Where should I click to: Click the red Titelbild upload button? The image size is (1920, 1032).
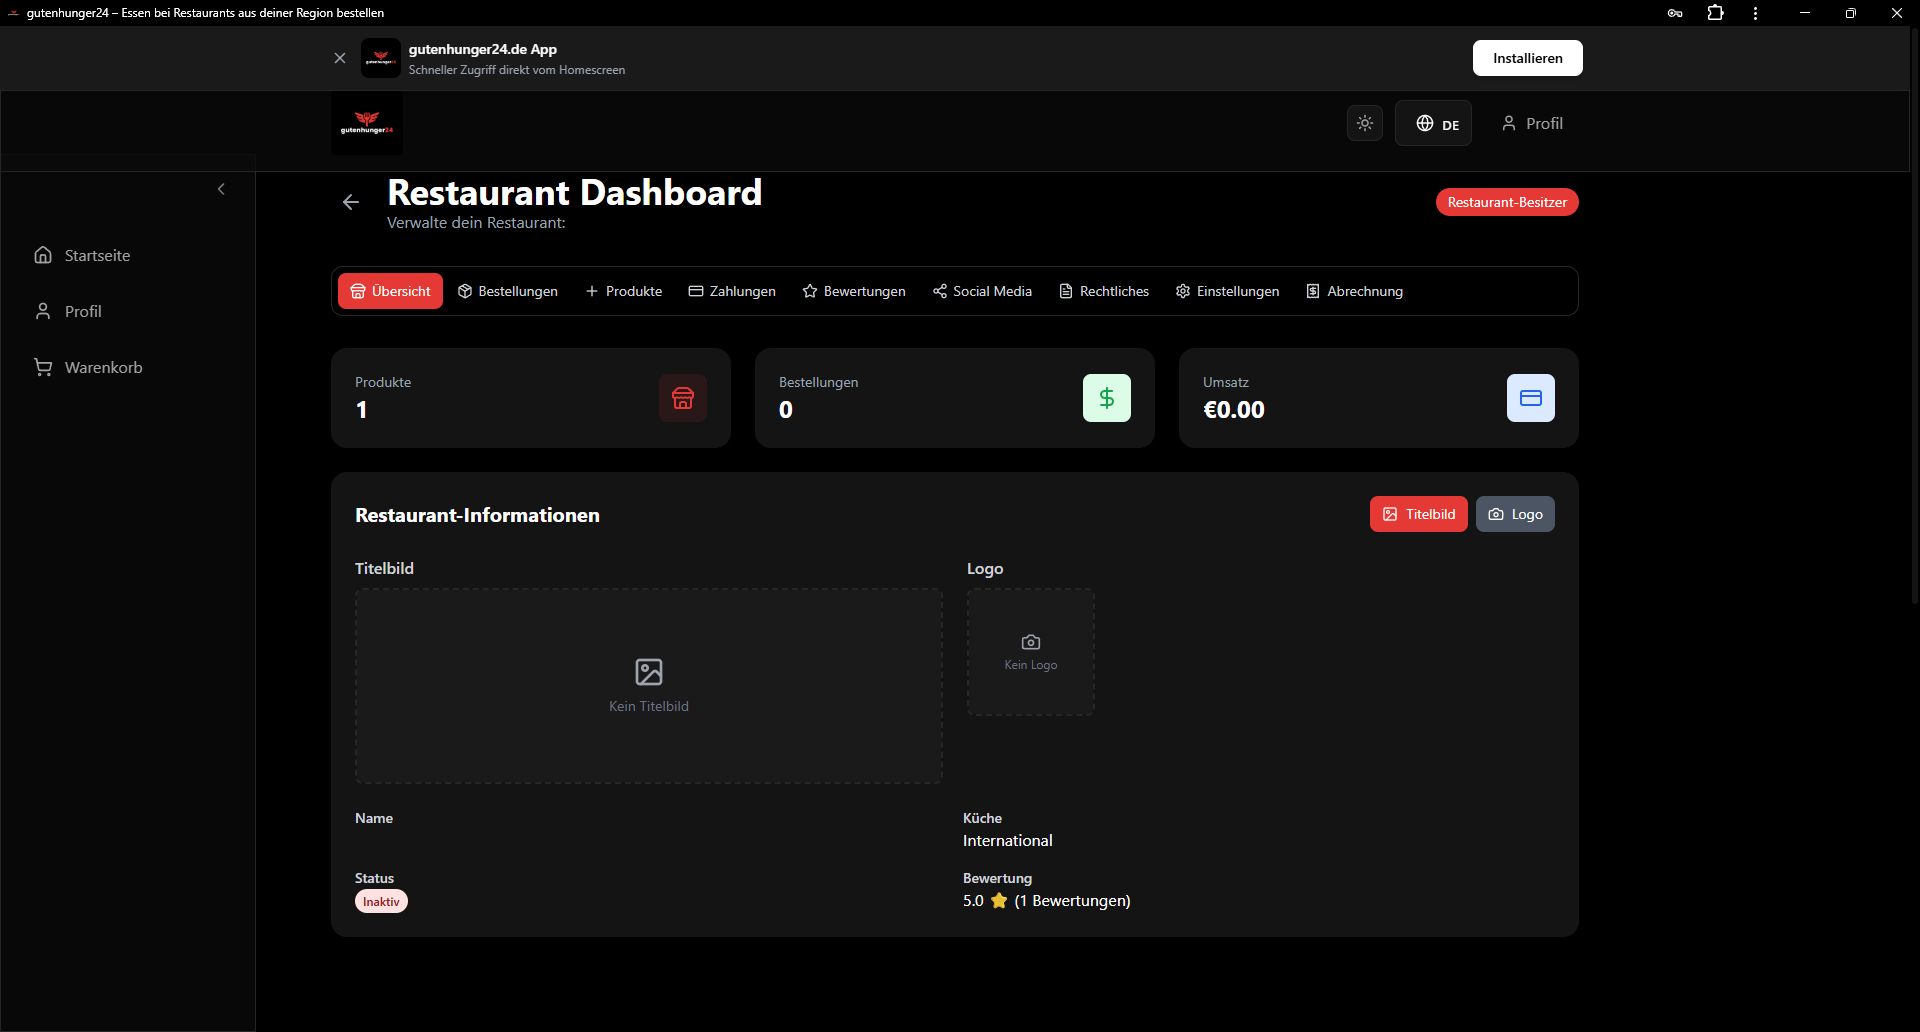pos(1418,514)
